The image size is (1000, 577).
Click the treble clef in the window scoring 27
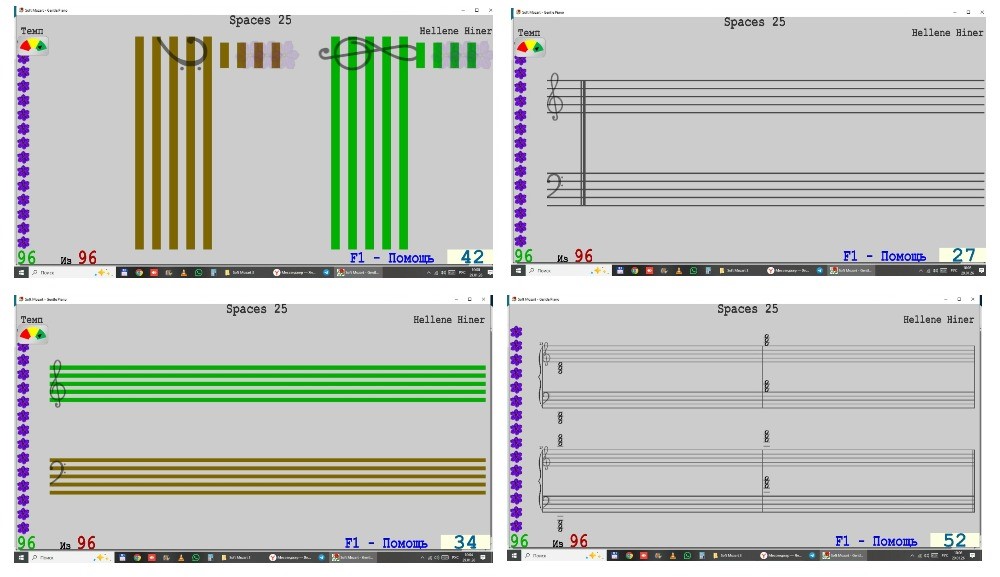coord(554,97)
